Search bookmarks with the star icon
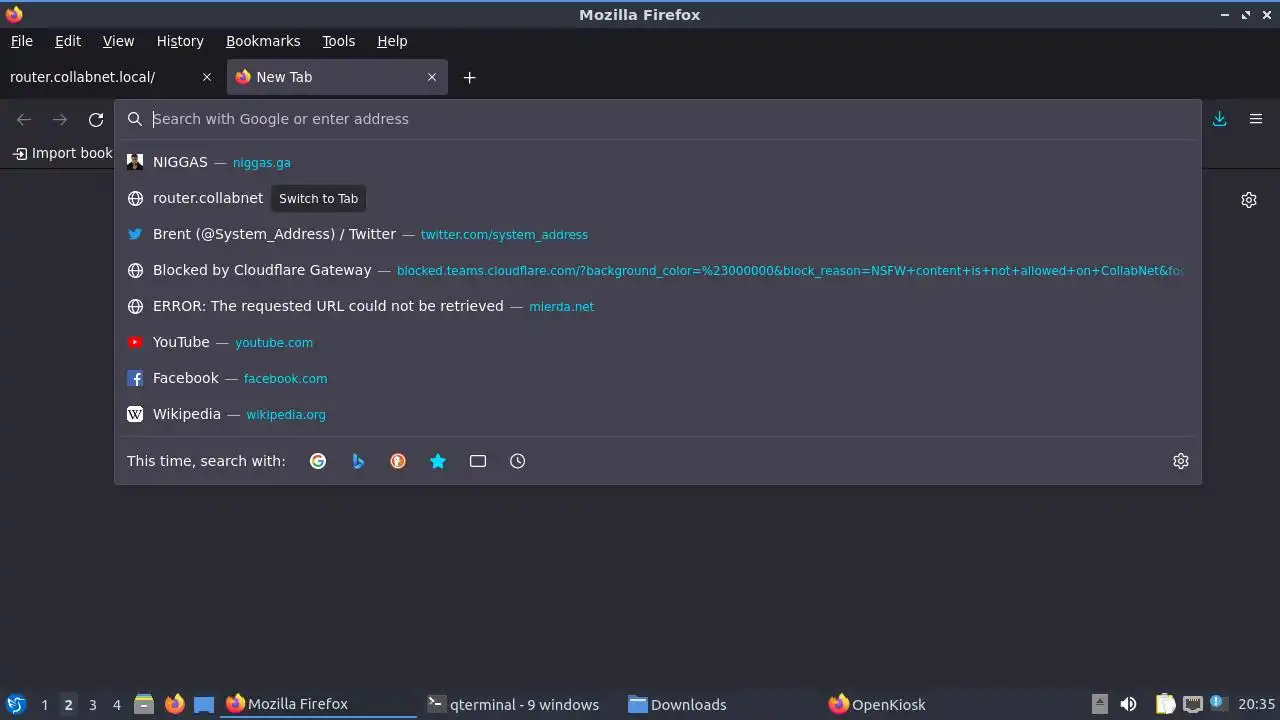This screenshot has width=1280, height=720. [x=438, y=461]
